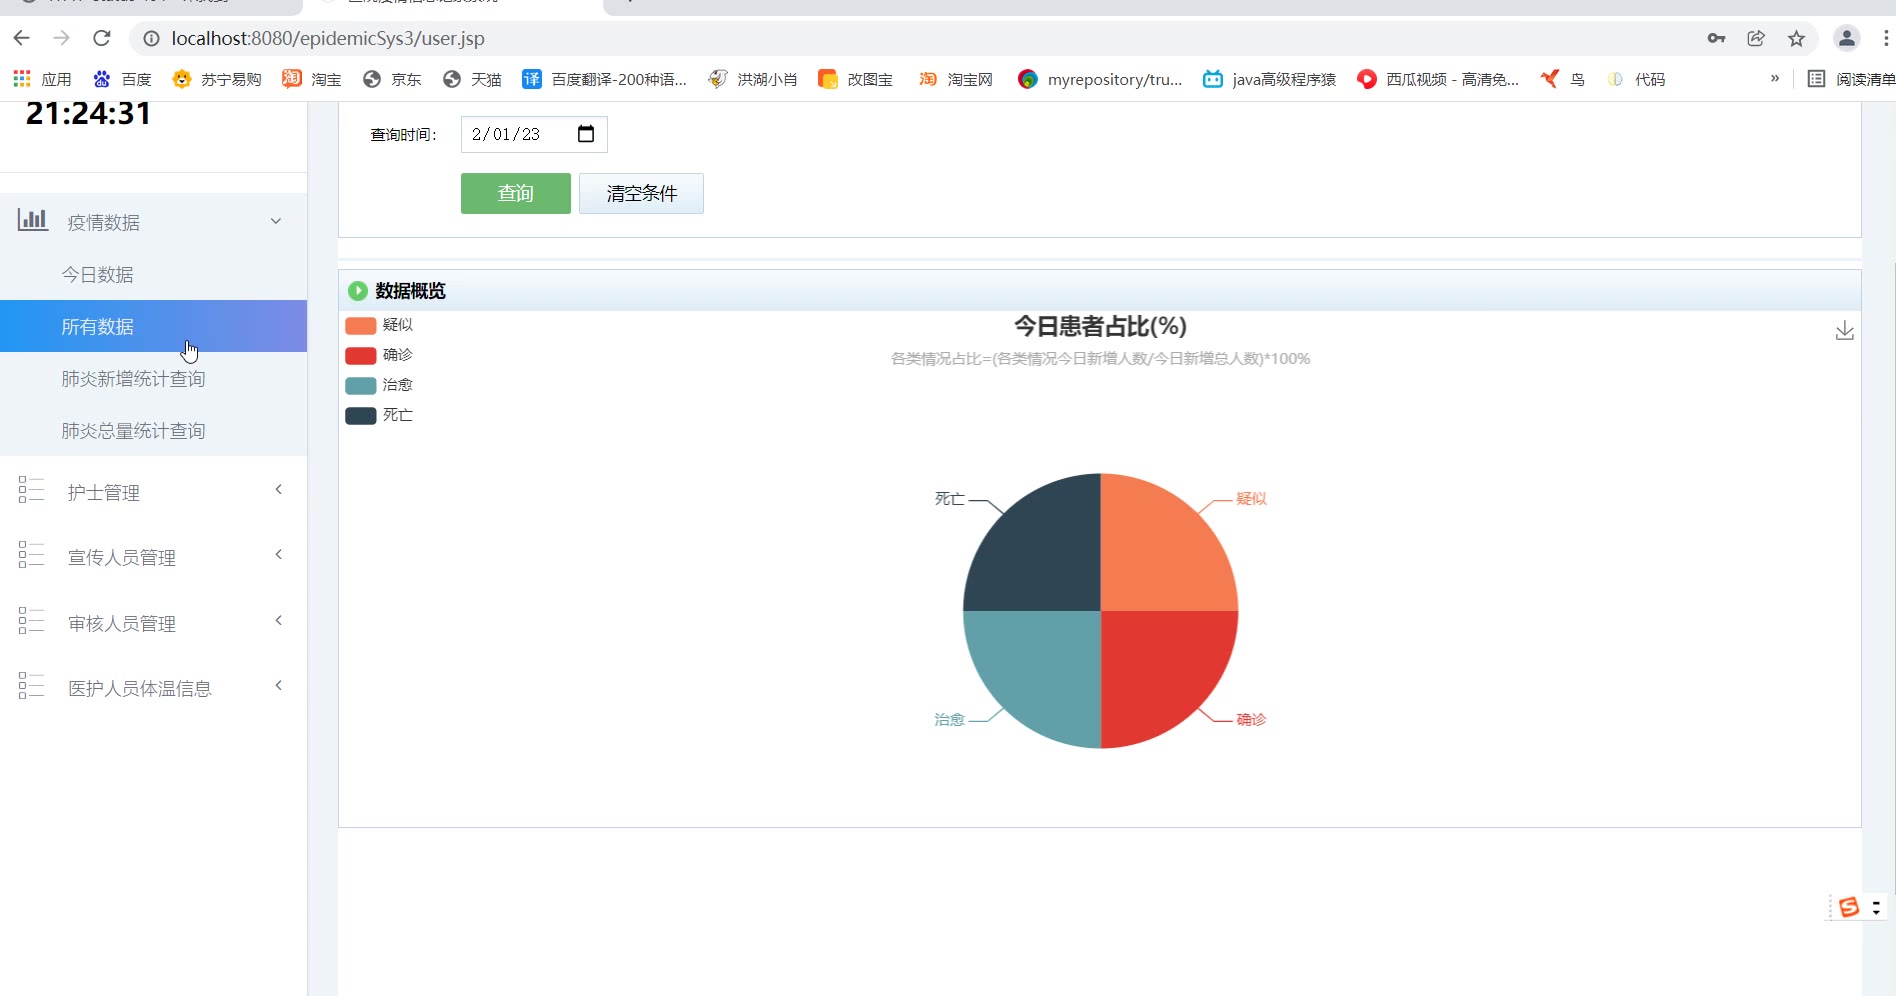1896x996 pixels.
Task: Open the date picker calendar icon
Action: [586, 134]
